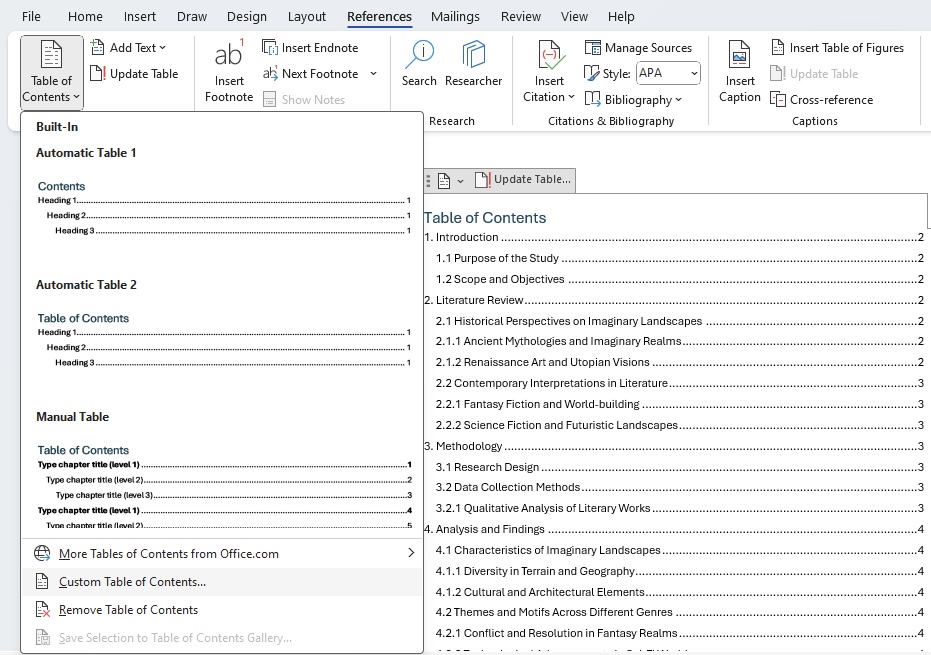Click Cross-reference
The image size is (931, 655).
(822, 100)
